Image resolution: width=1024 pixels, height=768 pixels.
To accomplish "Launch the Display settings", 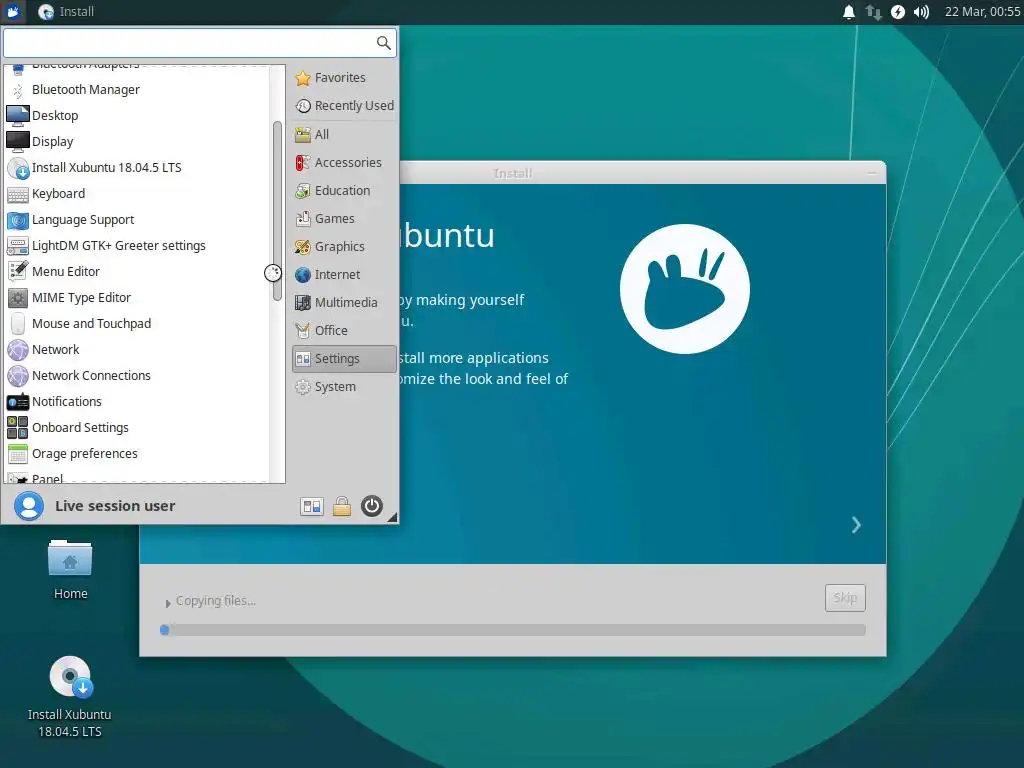I will [x=137, y=142].
